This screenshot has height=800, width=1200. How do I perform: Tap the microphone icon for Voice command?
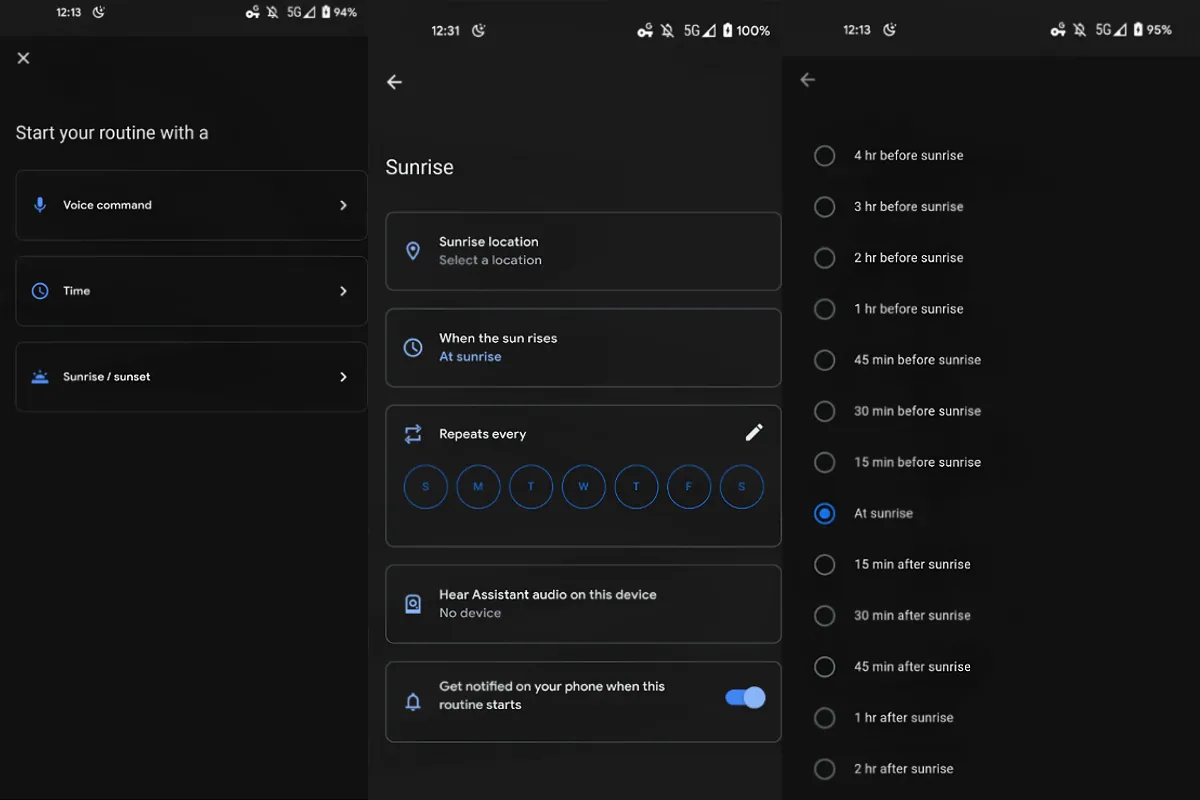click(x=40, y=205)
